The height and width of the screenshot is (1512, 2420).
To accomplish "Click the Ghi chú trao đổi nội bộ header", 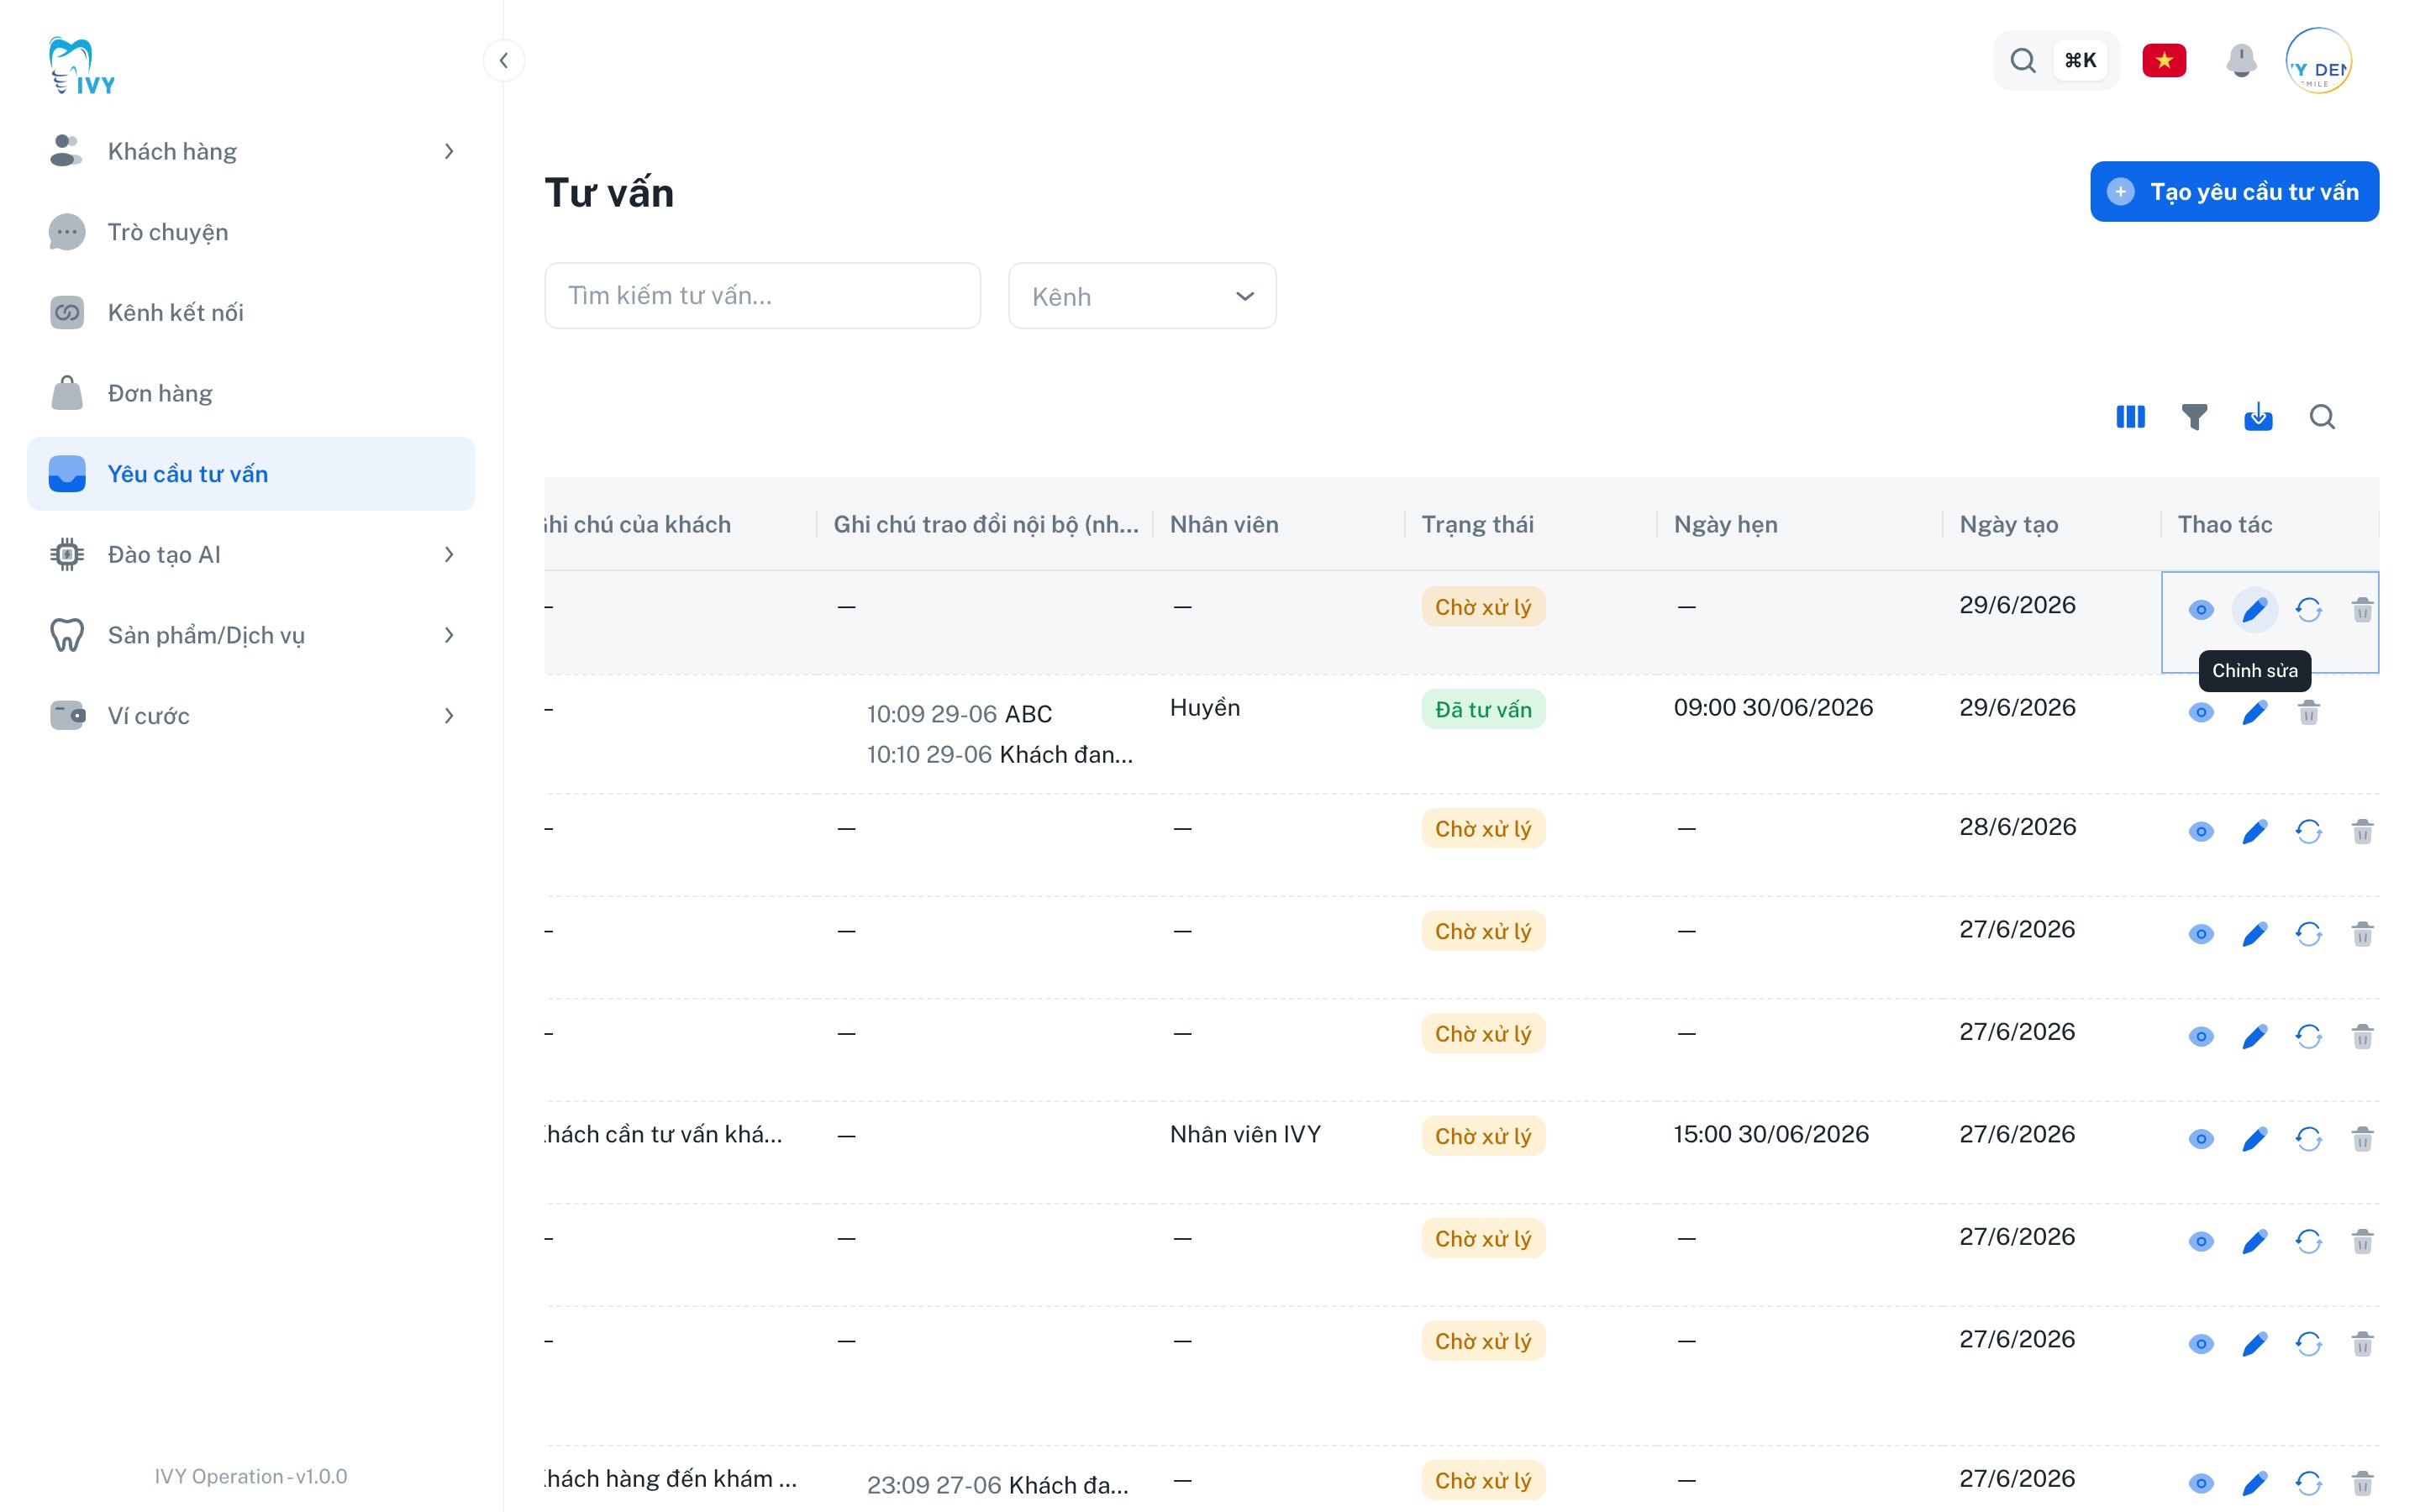I will tap(986, 524).
